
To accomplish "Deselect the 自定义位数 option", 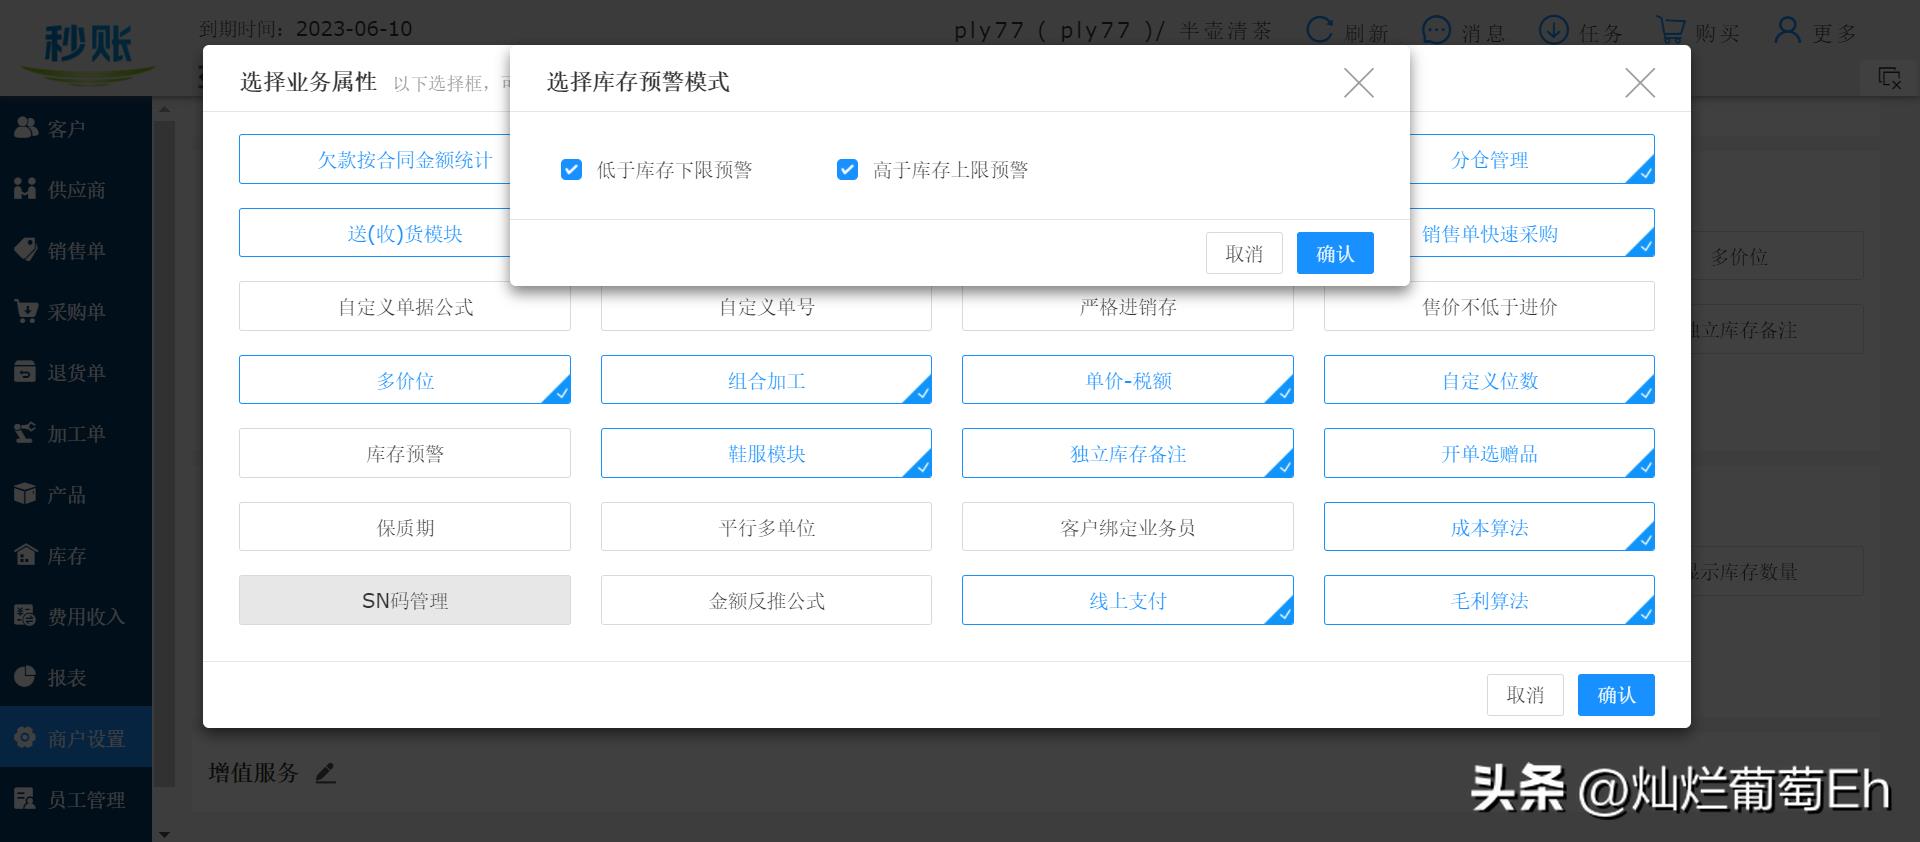I will (x=1489, y=380).
